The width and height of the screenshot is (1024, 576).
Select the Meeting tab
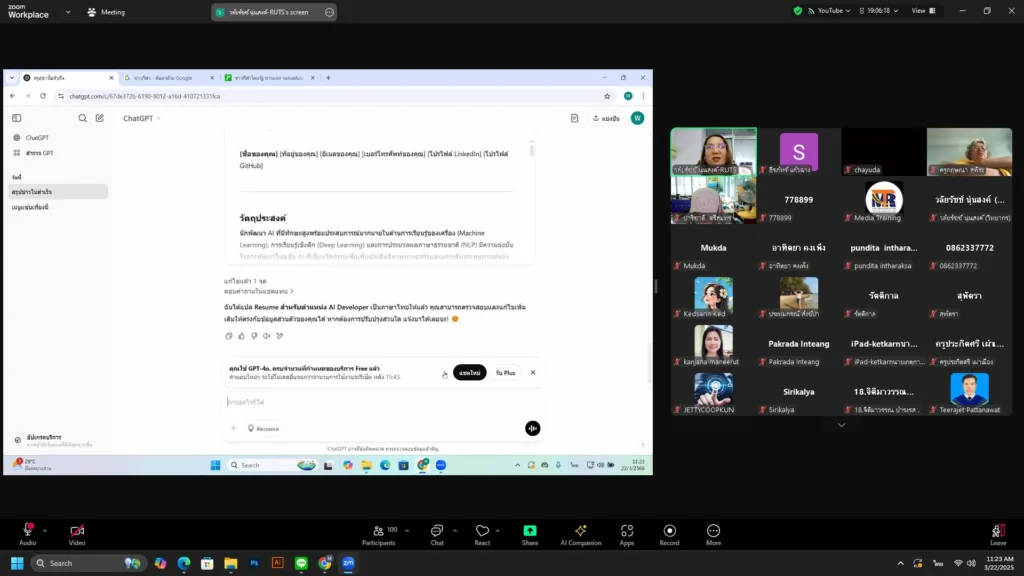[106, 12]
